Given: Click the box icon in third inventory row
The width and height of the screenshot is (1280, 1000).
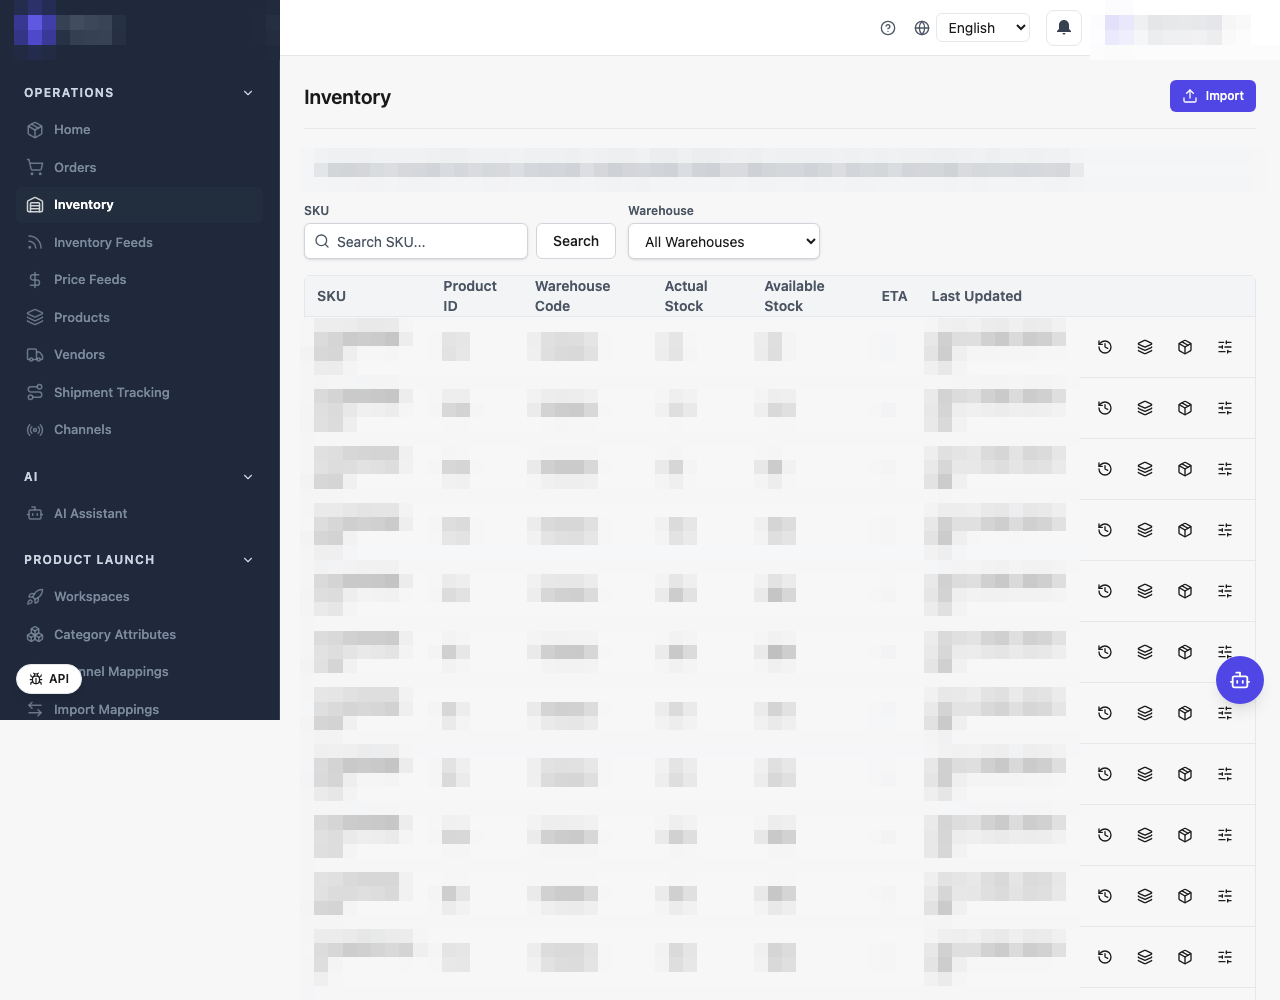Looking at the screenshot, I should pyautogui.click(x=1185, y=469).
